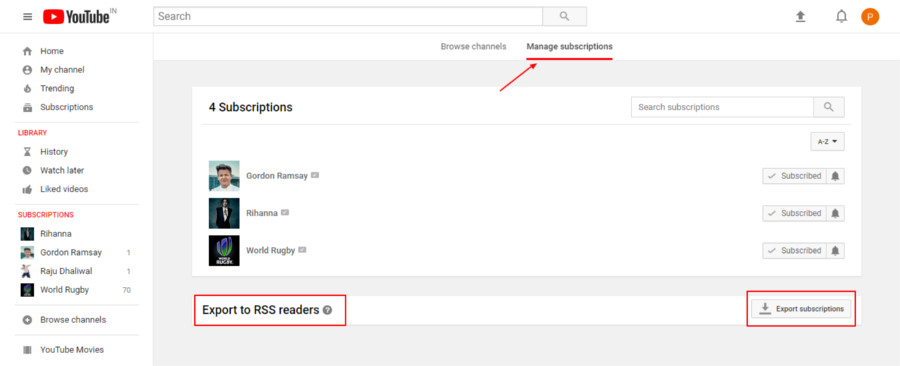This screenshot has width=900, height=366.
Task: Select the Manage subscriptions tab
Action: point(569,46)
